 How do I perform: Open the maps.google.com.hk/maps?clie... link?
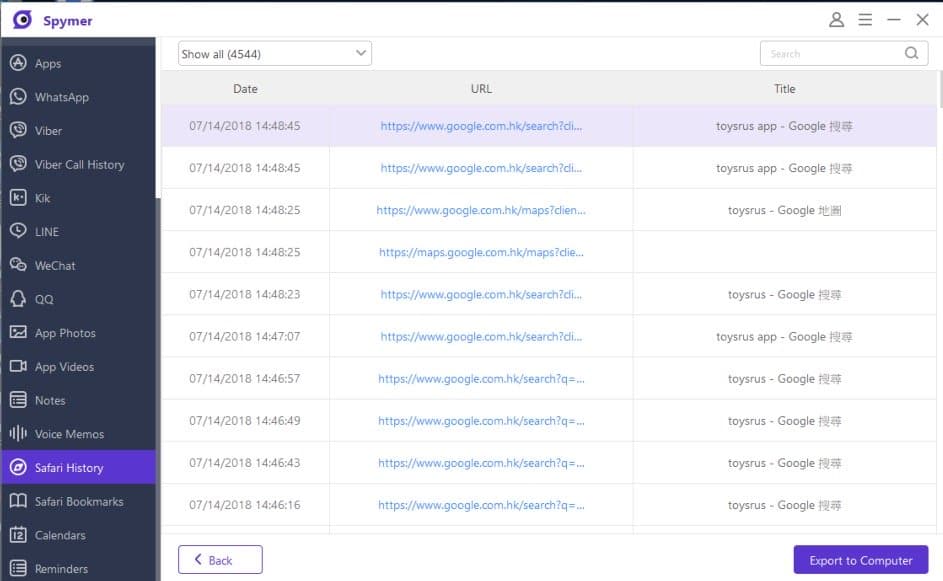click(x=481, y=252)
